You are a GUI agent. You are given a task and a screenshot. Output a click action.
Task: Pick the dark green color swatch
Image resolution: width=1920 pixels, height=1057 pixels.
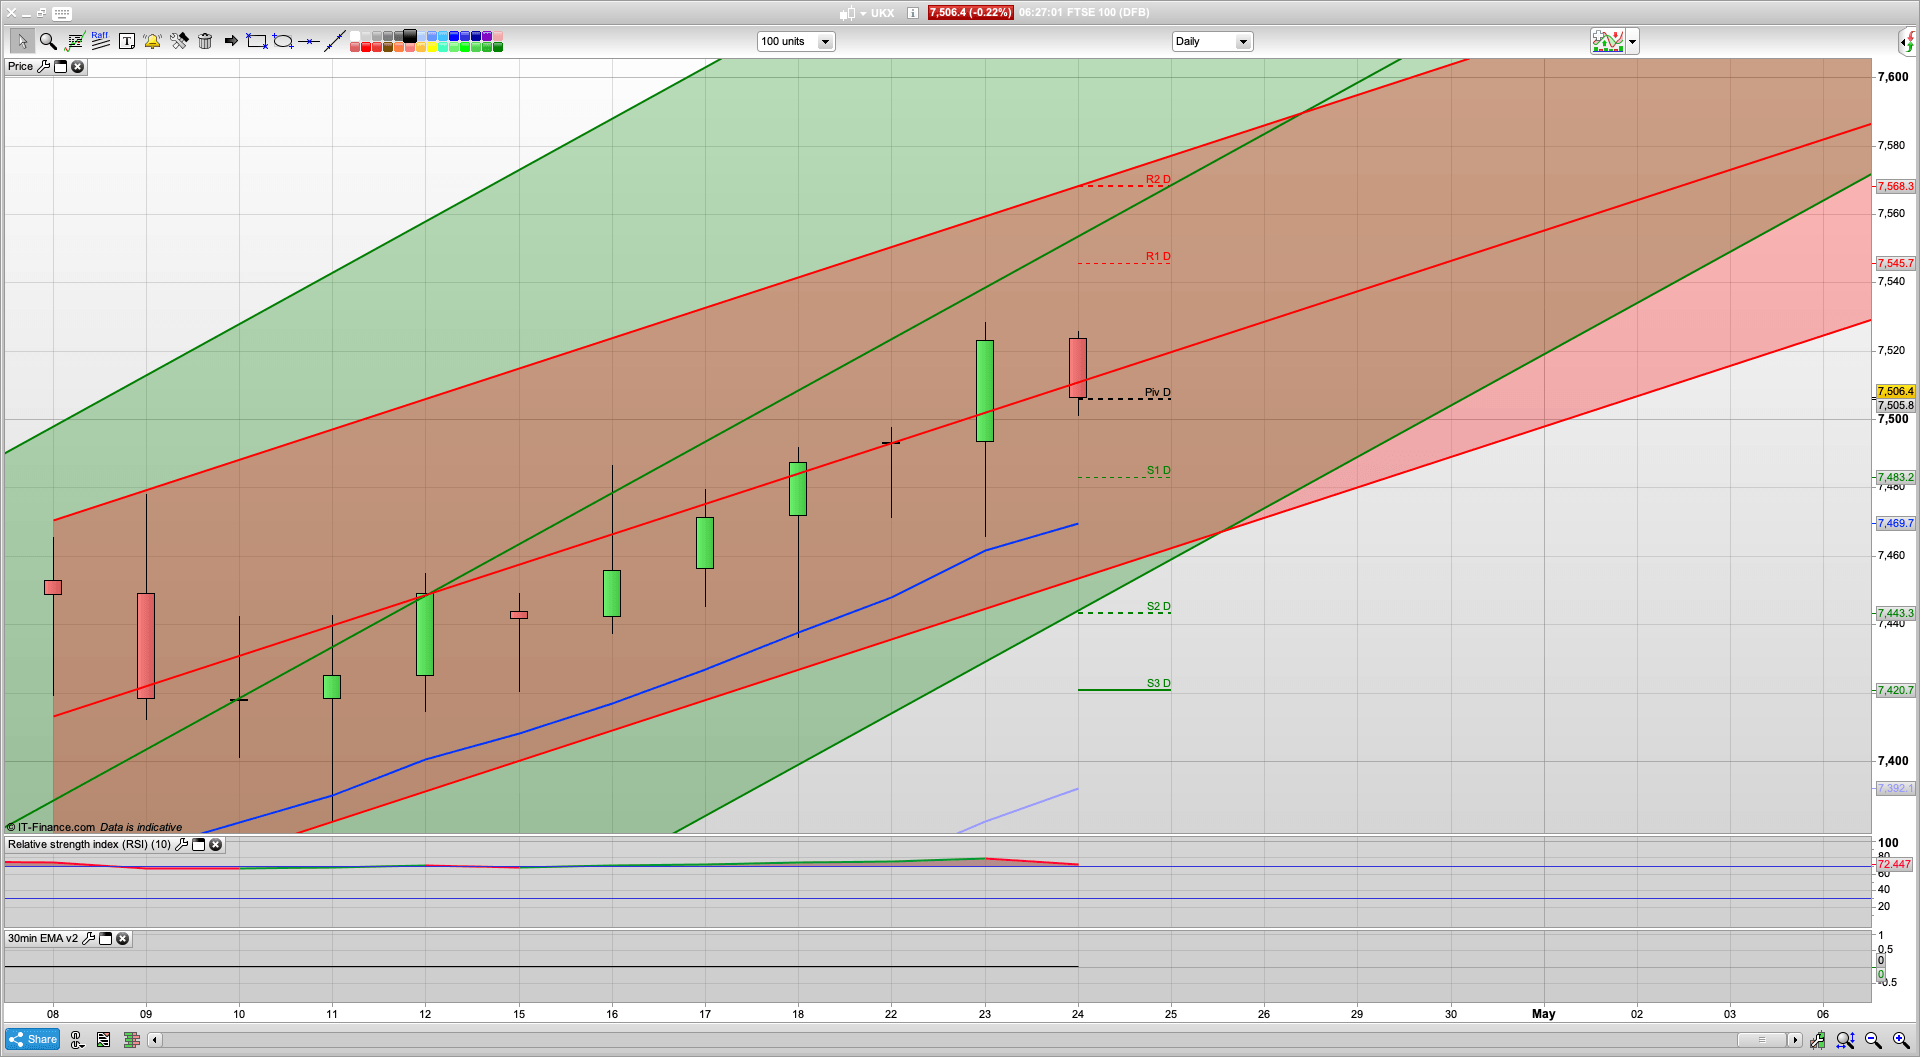498,47
